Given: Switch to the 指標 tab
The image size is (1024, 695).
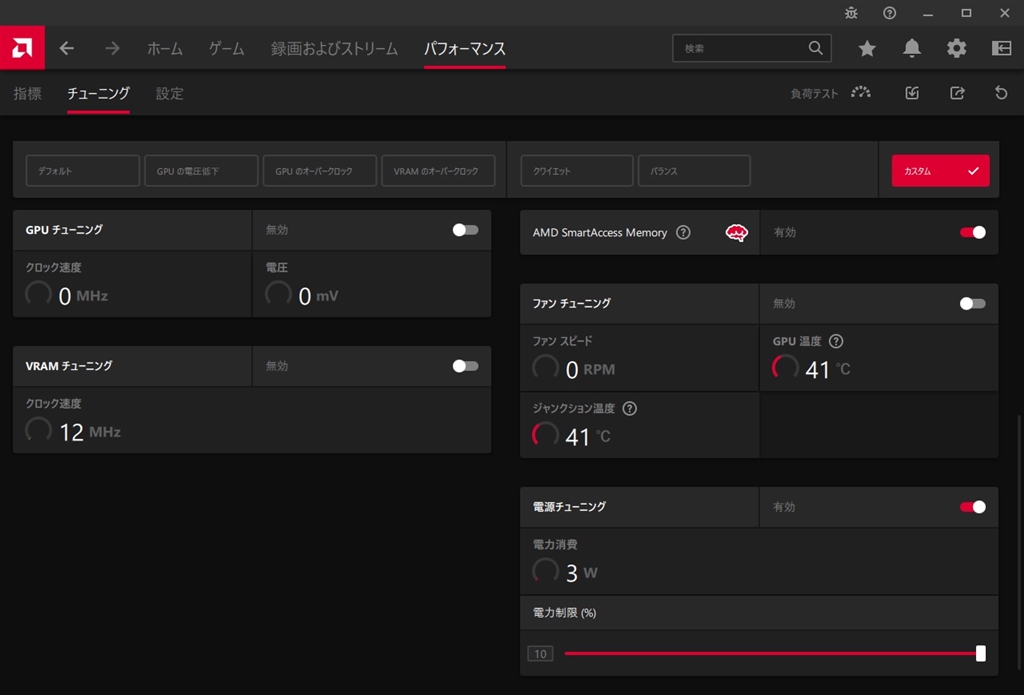Looking at the screenshot, I should [x=27, y=93].
